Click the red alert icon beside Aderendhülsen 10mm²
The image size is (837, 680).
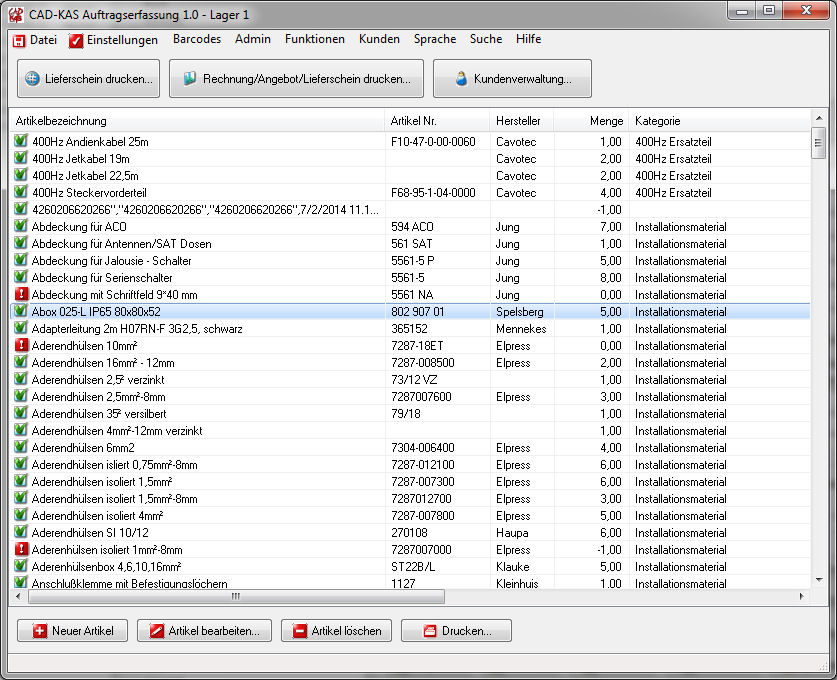pyautogui.click(x=22, y=345)
